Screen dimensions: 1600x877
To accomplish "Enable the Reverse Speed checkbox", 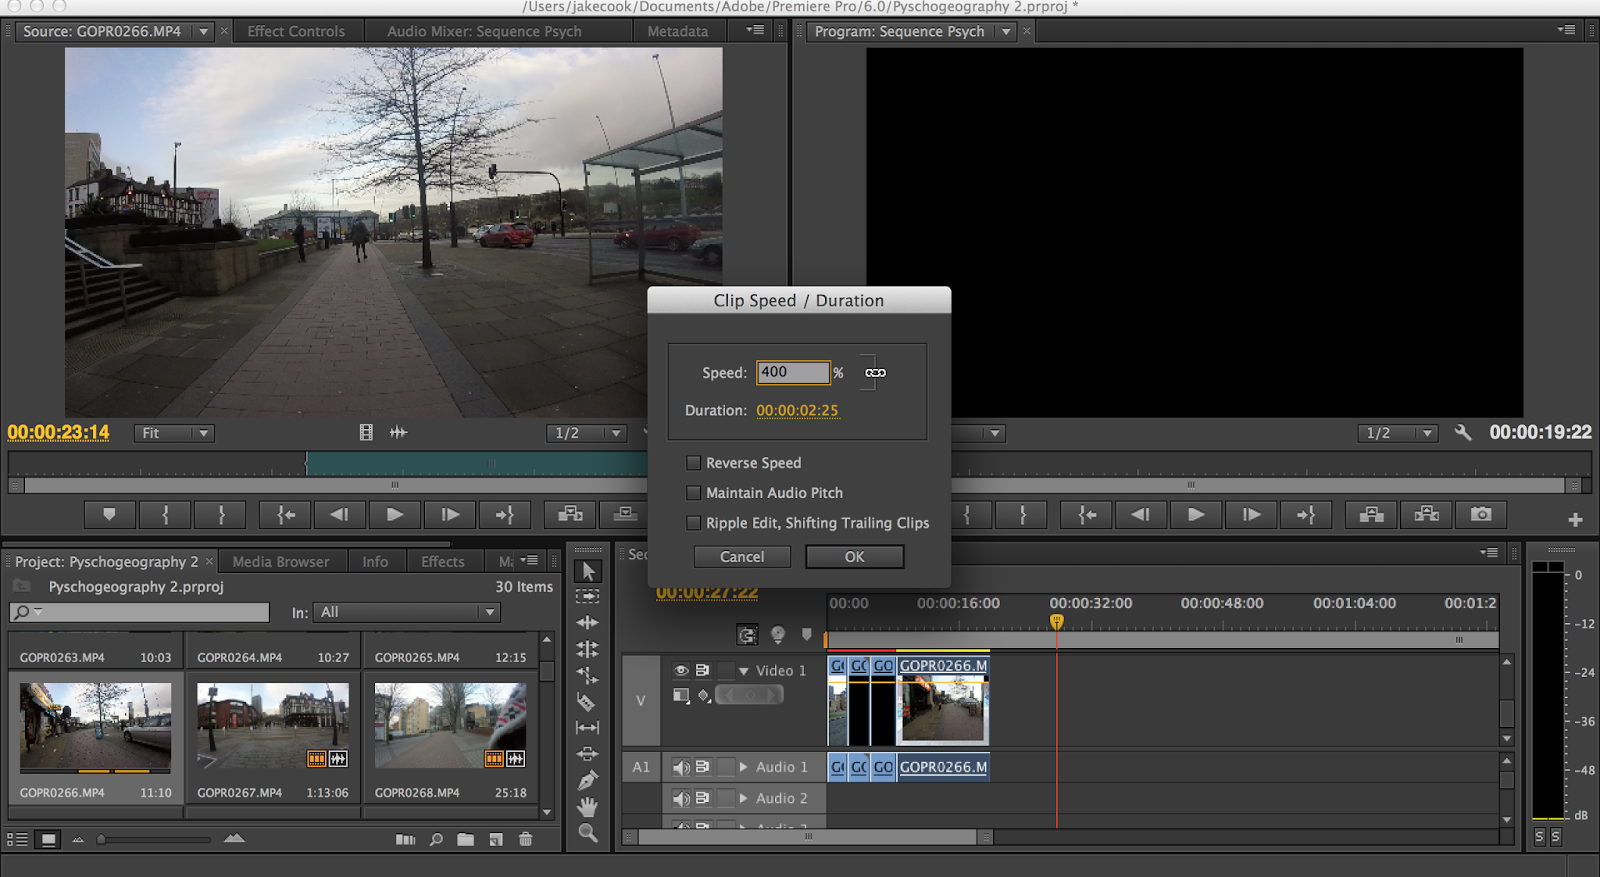I will (x=693, y=463).
